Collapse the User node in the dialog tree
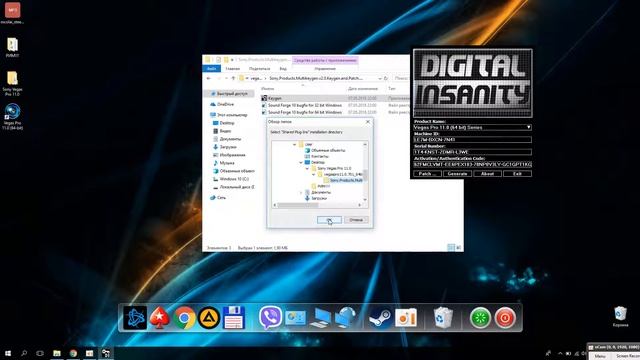This screenshot has width=640, height=360. point(294,144)
